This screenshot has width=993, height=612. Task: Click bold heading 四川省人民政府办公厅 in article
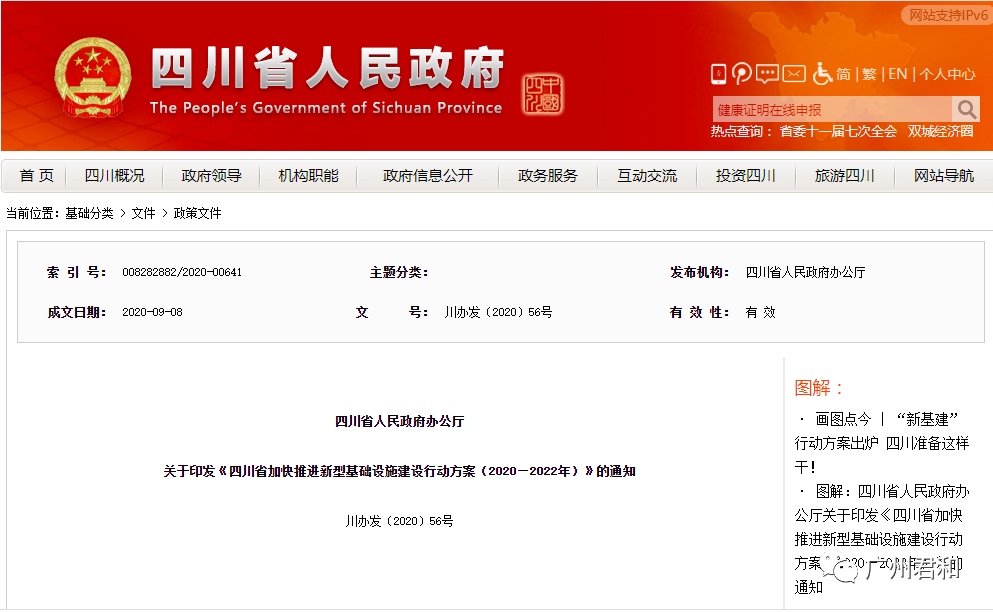click(x=400, y=421)
